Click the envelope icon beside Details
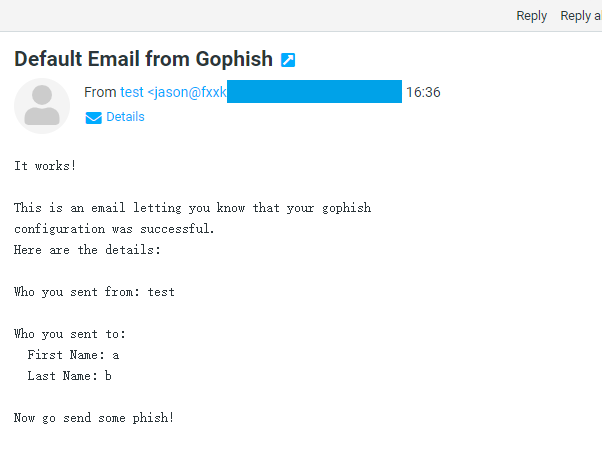The image size is (602, 465). point(94,118)
